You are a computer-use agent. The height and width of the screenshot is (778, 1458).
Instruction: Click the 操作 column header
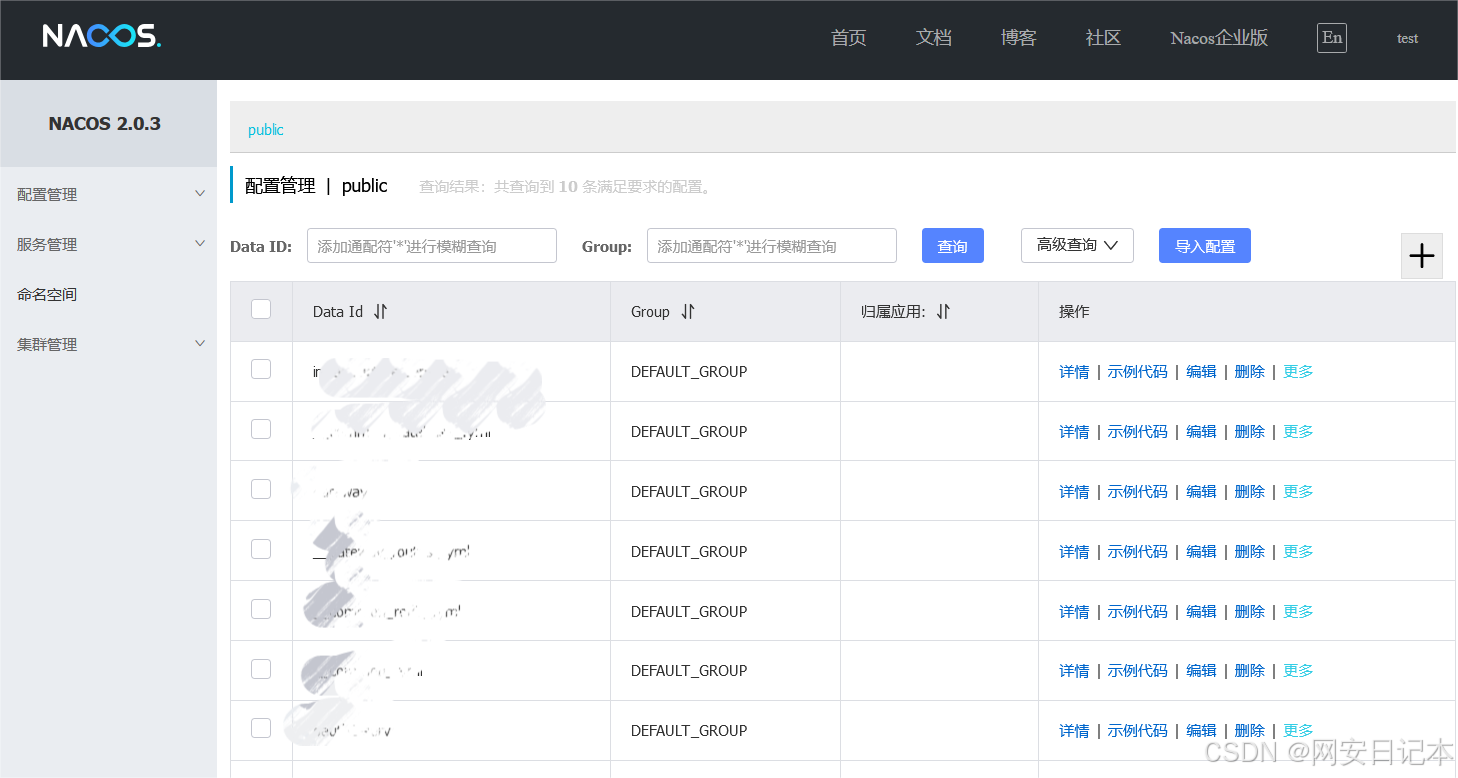[x=1074, y=312]
